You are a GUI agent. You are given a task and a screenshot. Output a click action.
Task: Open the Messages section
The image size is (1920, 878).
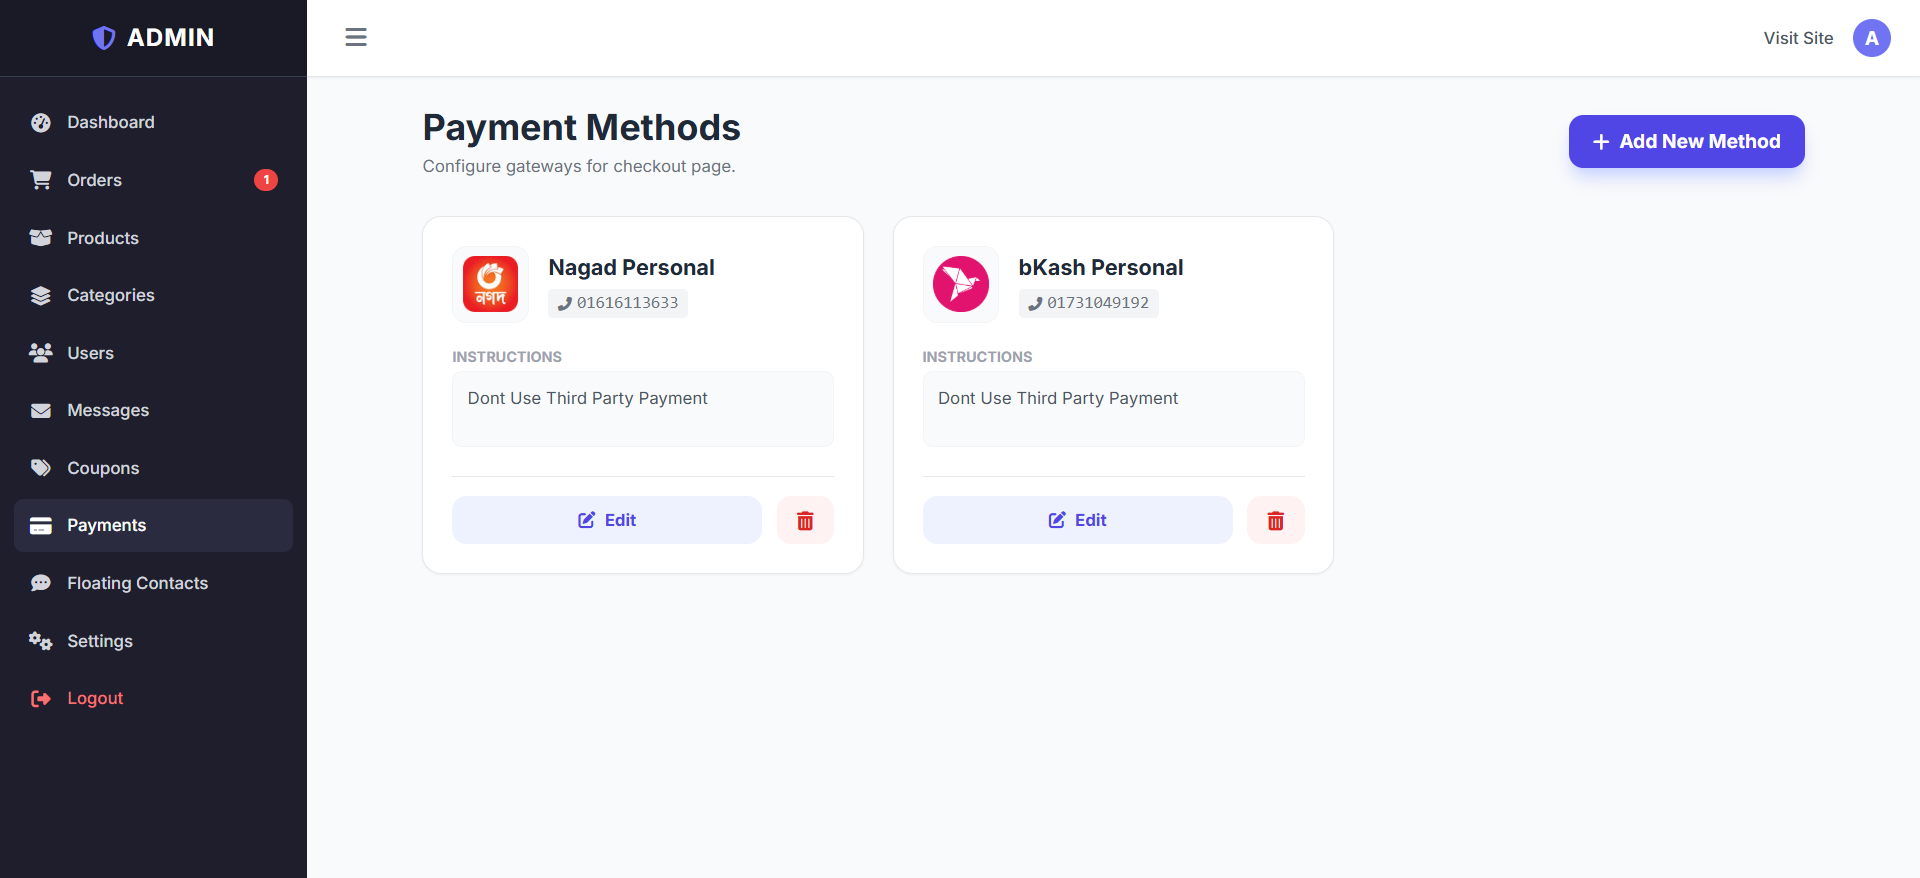point(107,410)
